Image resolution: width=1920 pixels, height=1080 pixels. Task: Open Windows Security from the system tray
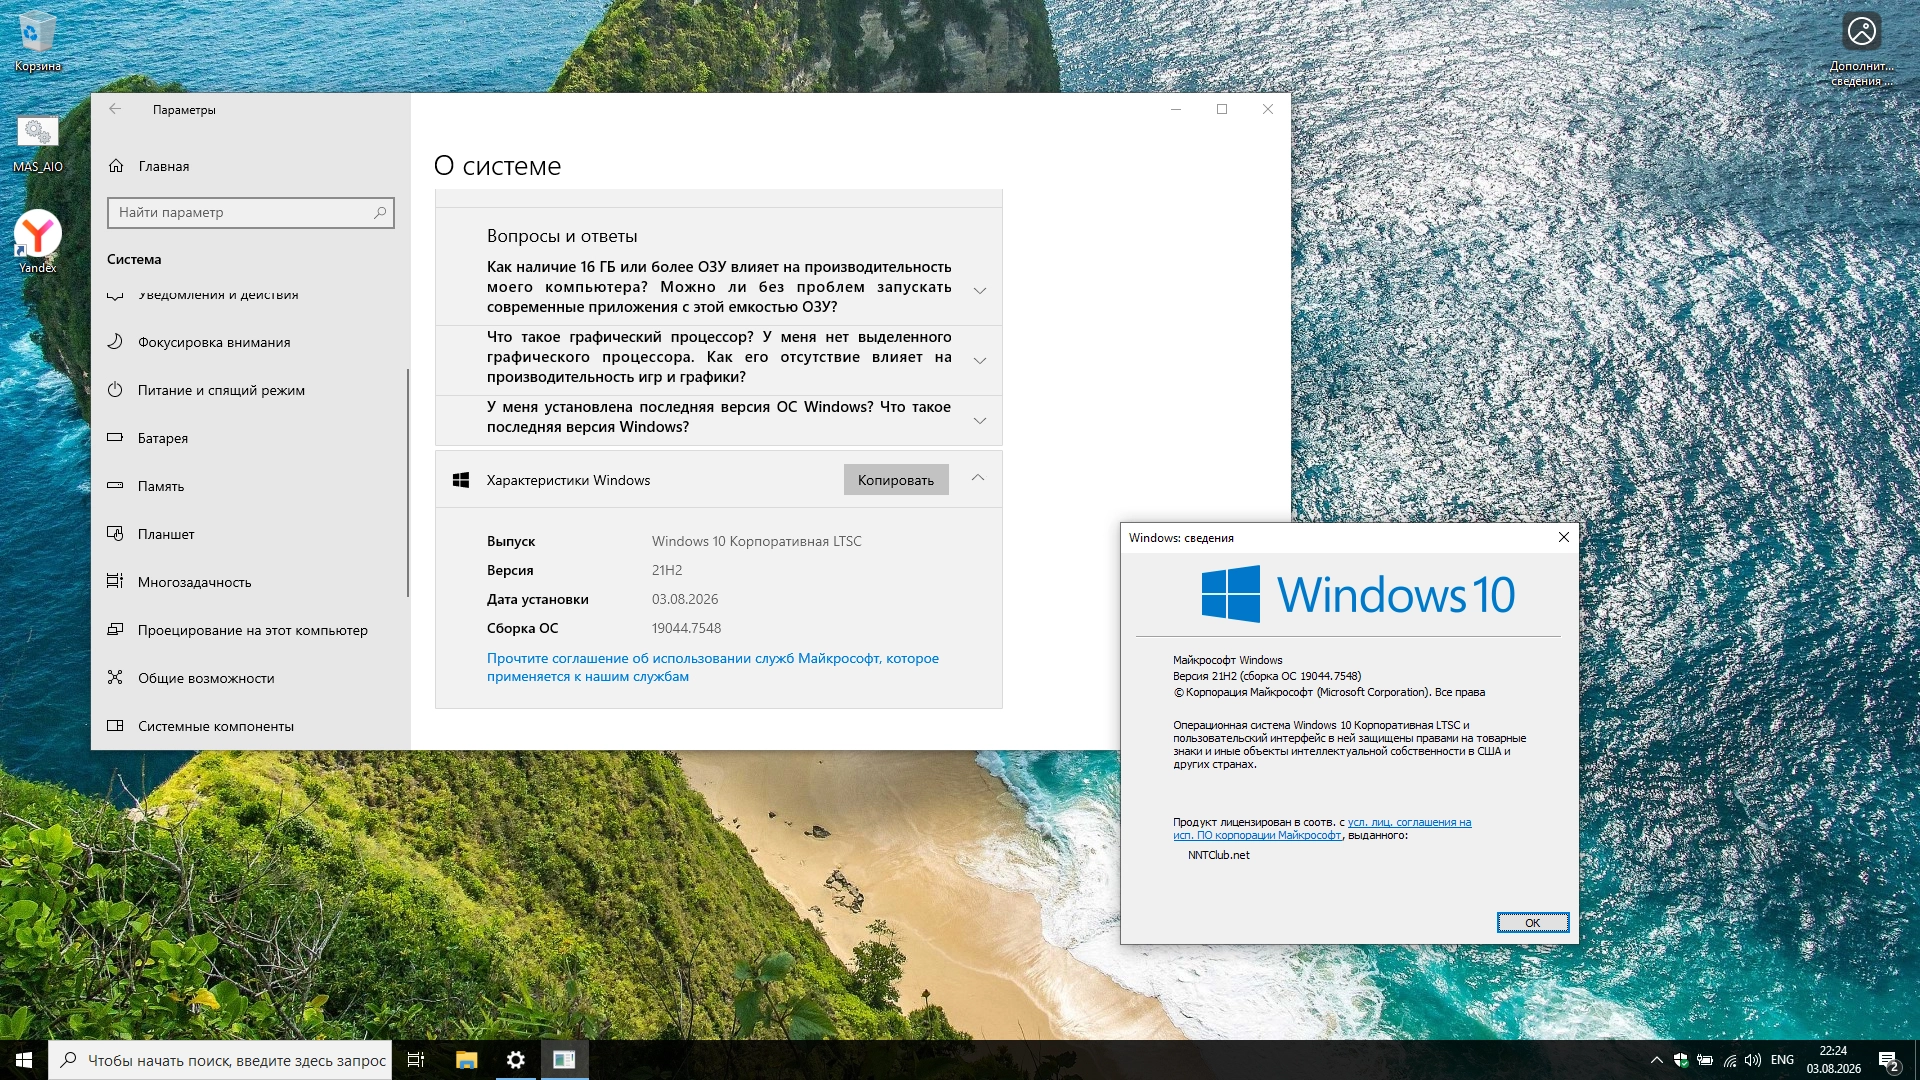[x=1681, y=1060]
